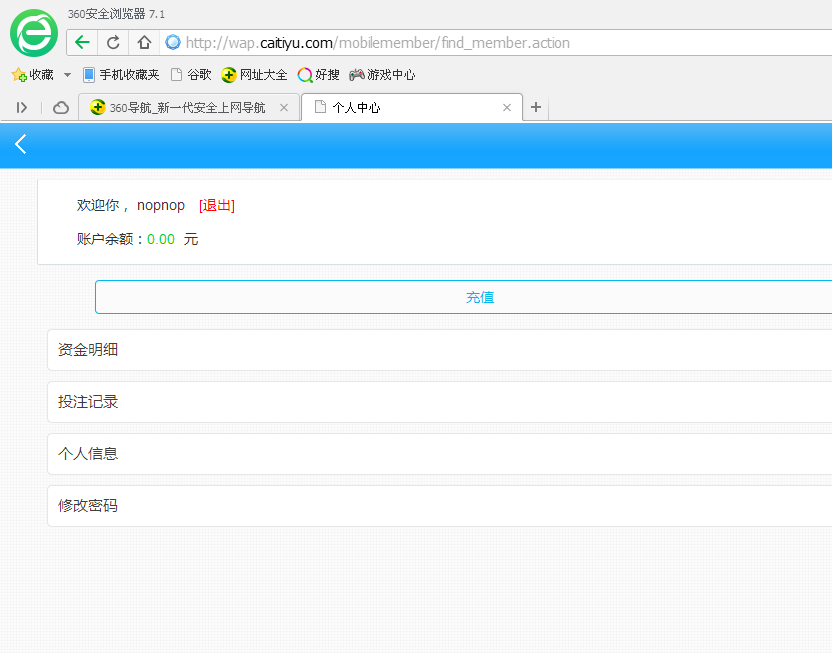Click the 0.00 balance value

[x=161, y=239]
